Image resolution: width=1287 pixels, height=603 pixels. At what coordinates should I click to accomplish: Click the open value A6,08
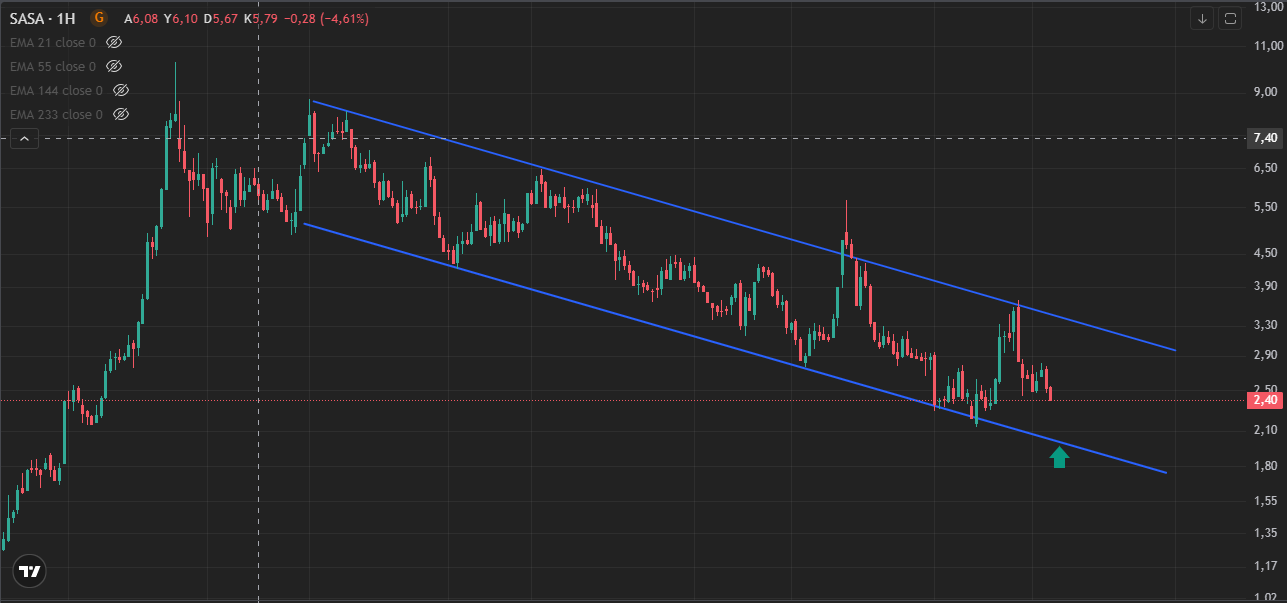tap(142, 18)
